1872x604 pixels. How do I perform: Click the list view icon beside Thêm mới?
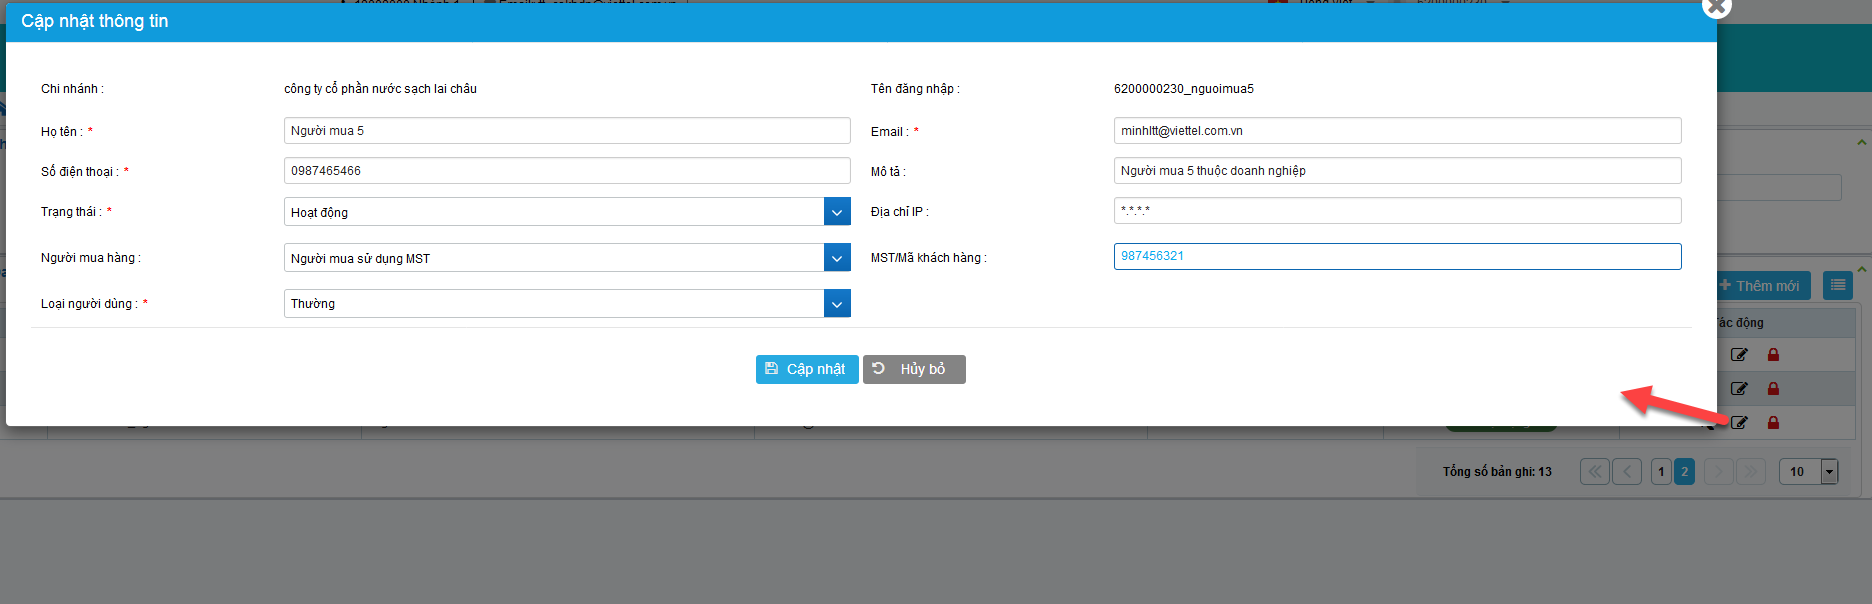1837,286
